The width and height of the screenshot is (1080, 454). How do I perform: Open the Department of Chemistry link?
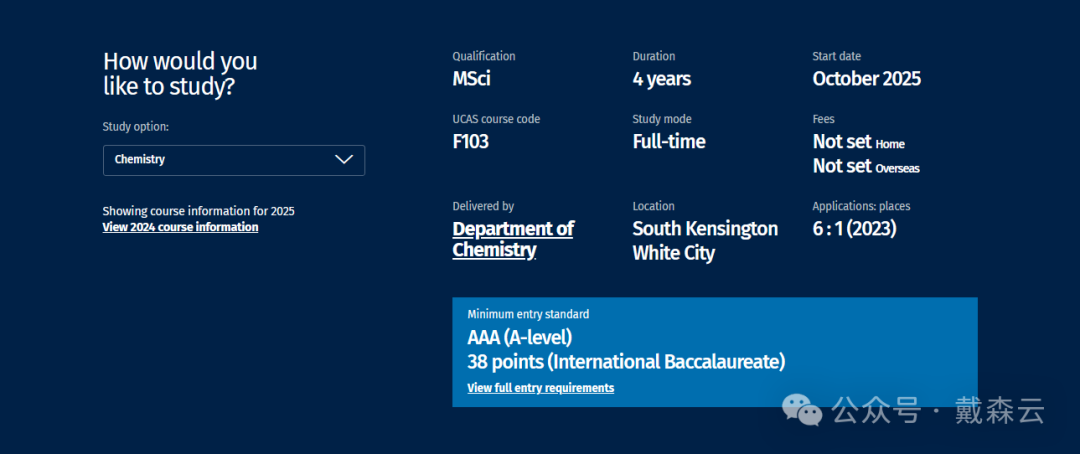point(512,239)
